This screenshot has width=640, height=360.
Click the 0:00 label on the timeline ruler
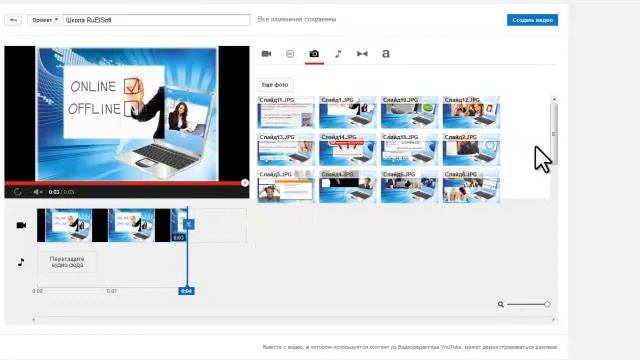[38, 291]
